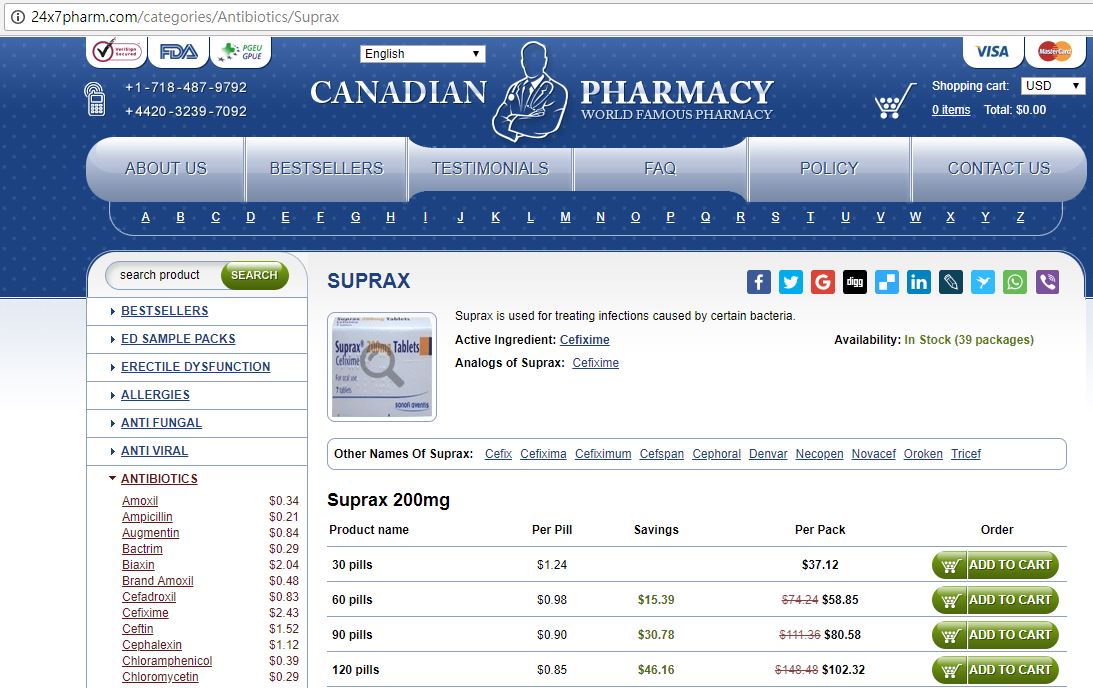Select Cephalexin in antibiotics list
This screenshot has width=1093, height=688.
pyautogui.click(x=152, y=645)
